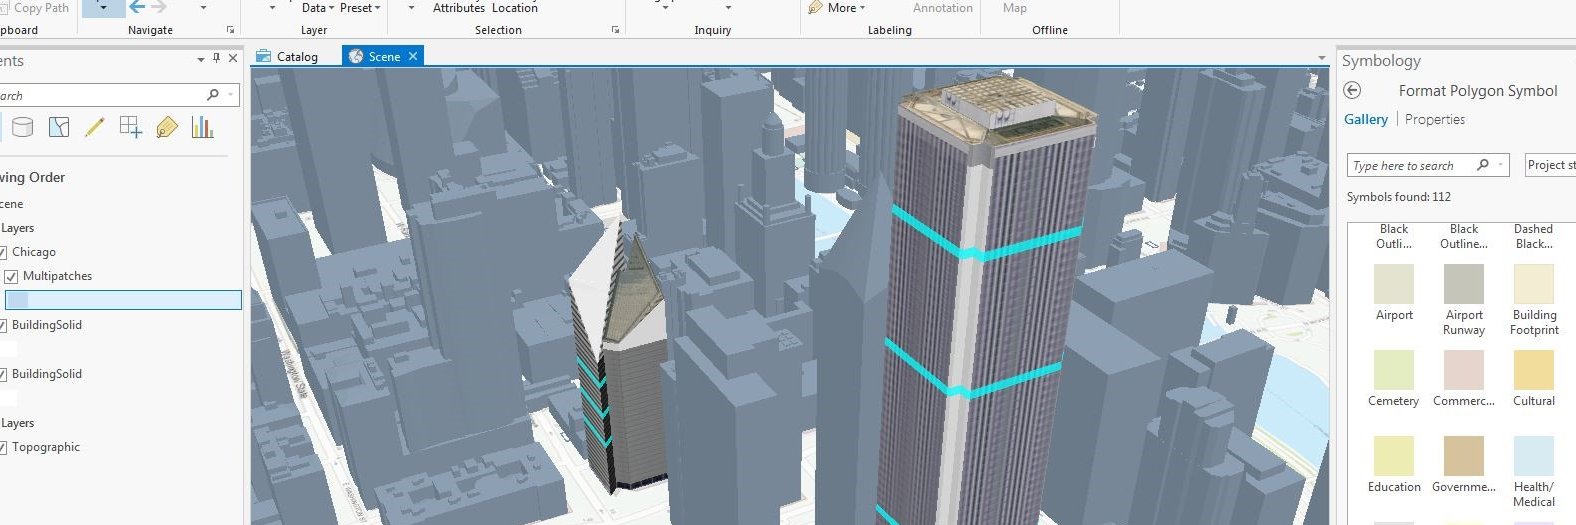Select Airport symbol swatch

coord(1394,284)
